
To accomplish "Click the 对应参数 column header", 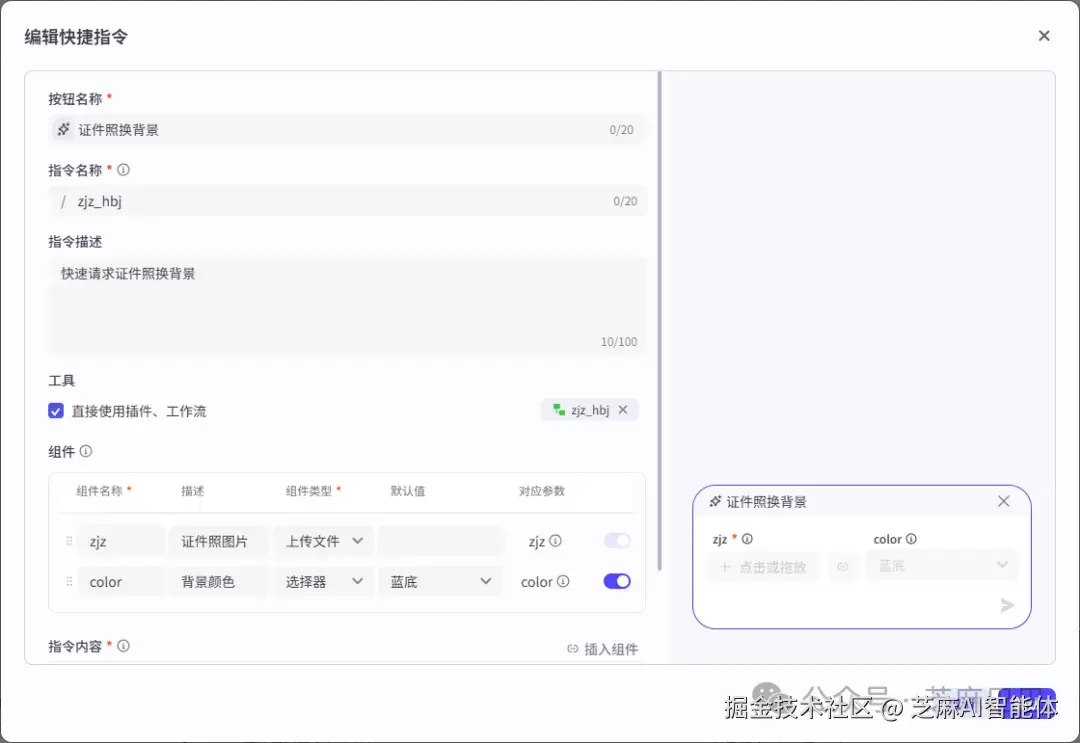I will coord(542,491).
